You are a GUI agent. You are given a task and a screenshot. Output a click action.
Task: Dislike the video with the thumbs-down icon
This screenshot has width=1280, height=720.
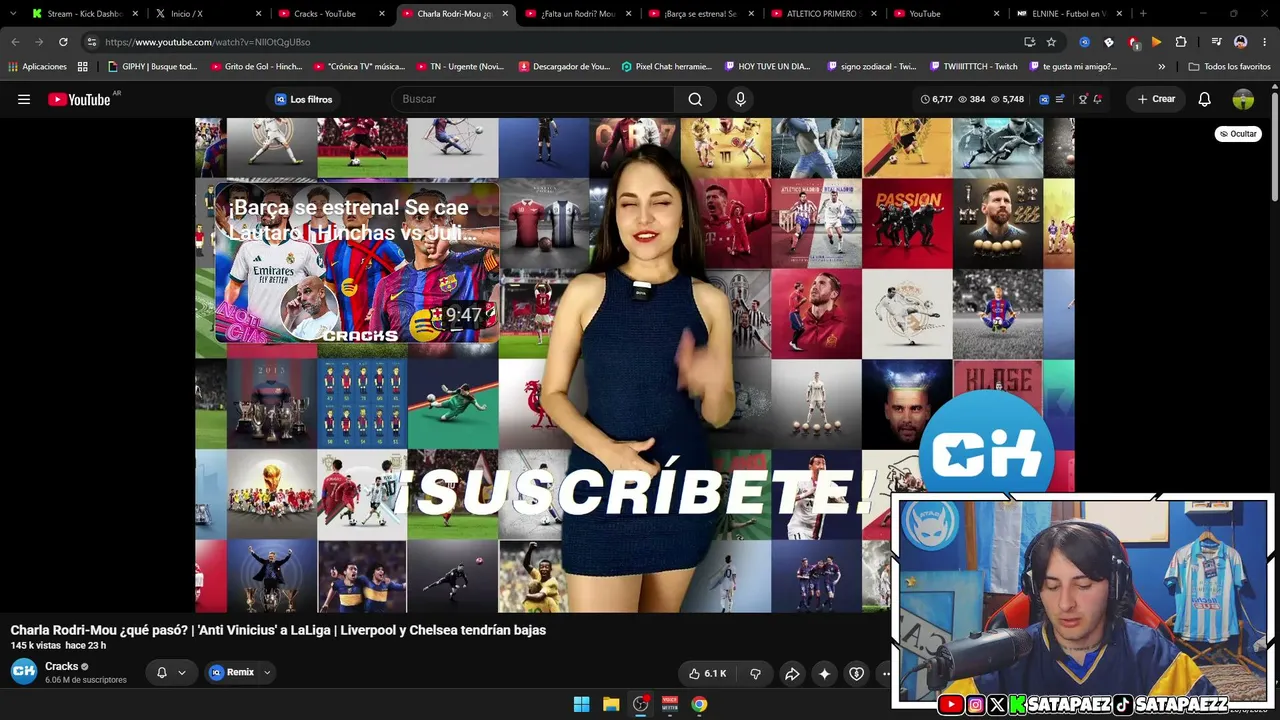(x=755, y=674)
